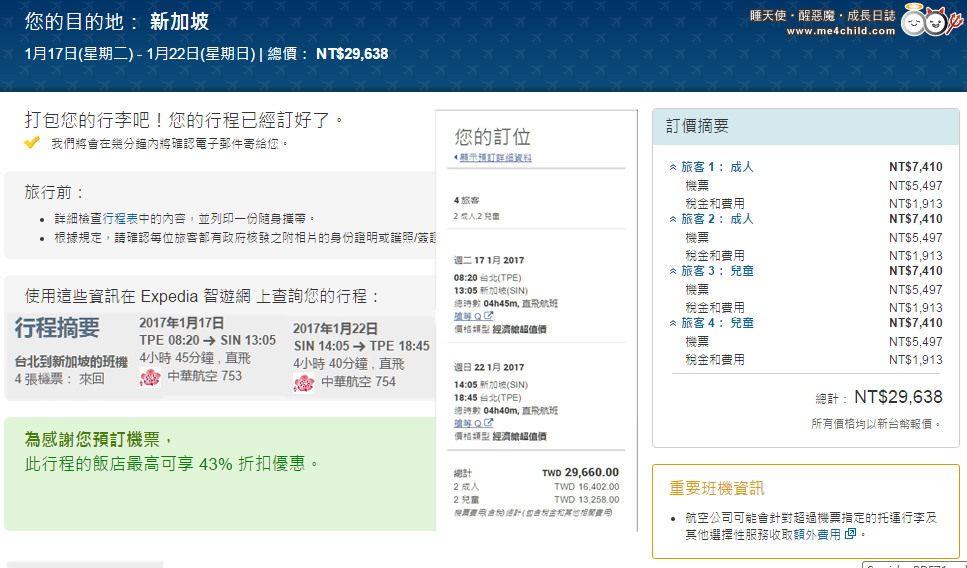Open 顯示預訂詳細資料 link under 您的訂位
Screen dimensions: 967x568
click(x=493, y=158)
